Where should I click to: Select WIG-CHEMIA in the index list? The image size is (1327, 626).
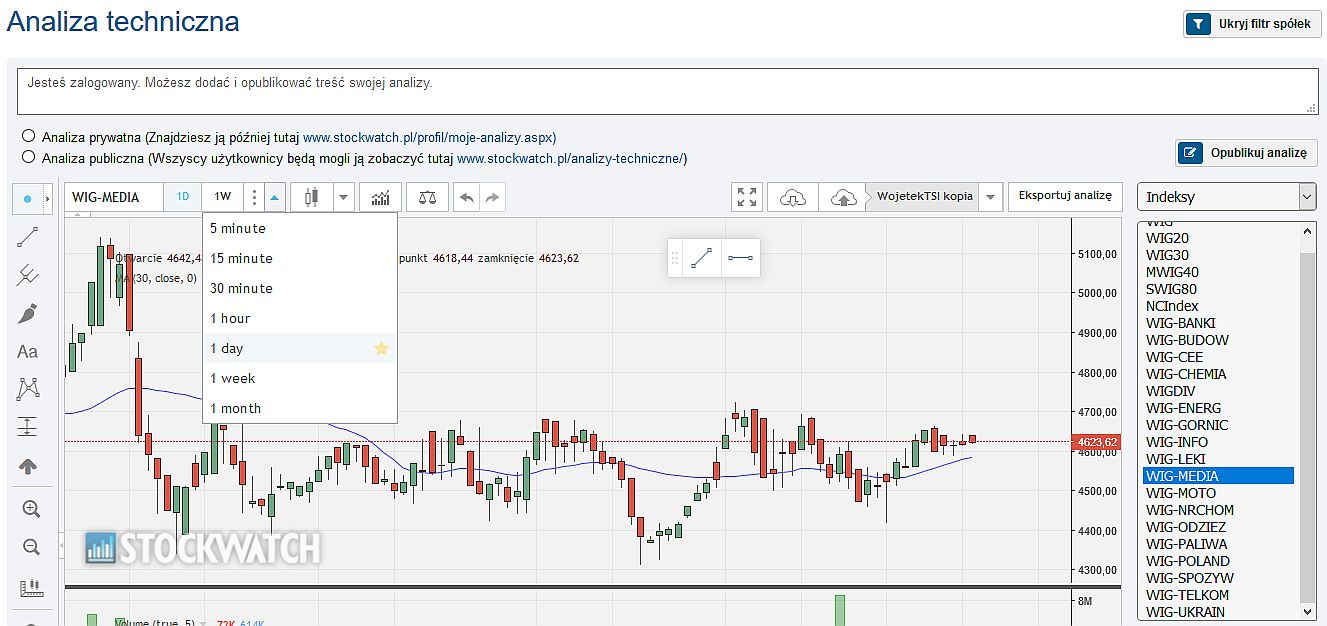click(x=1218, y=374)
